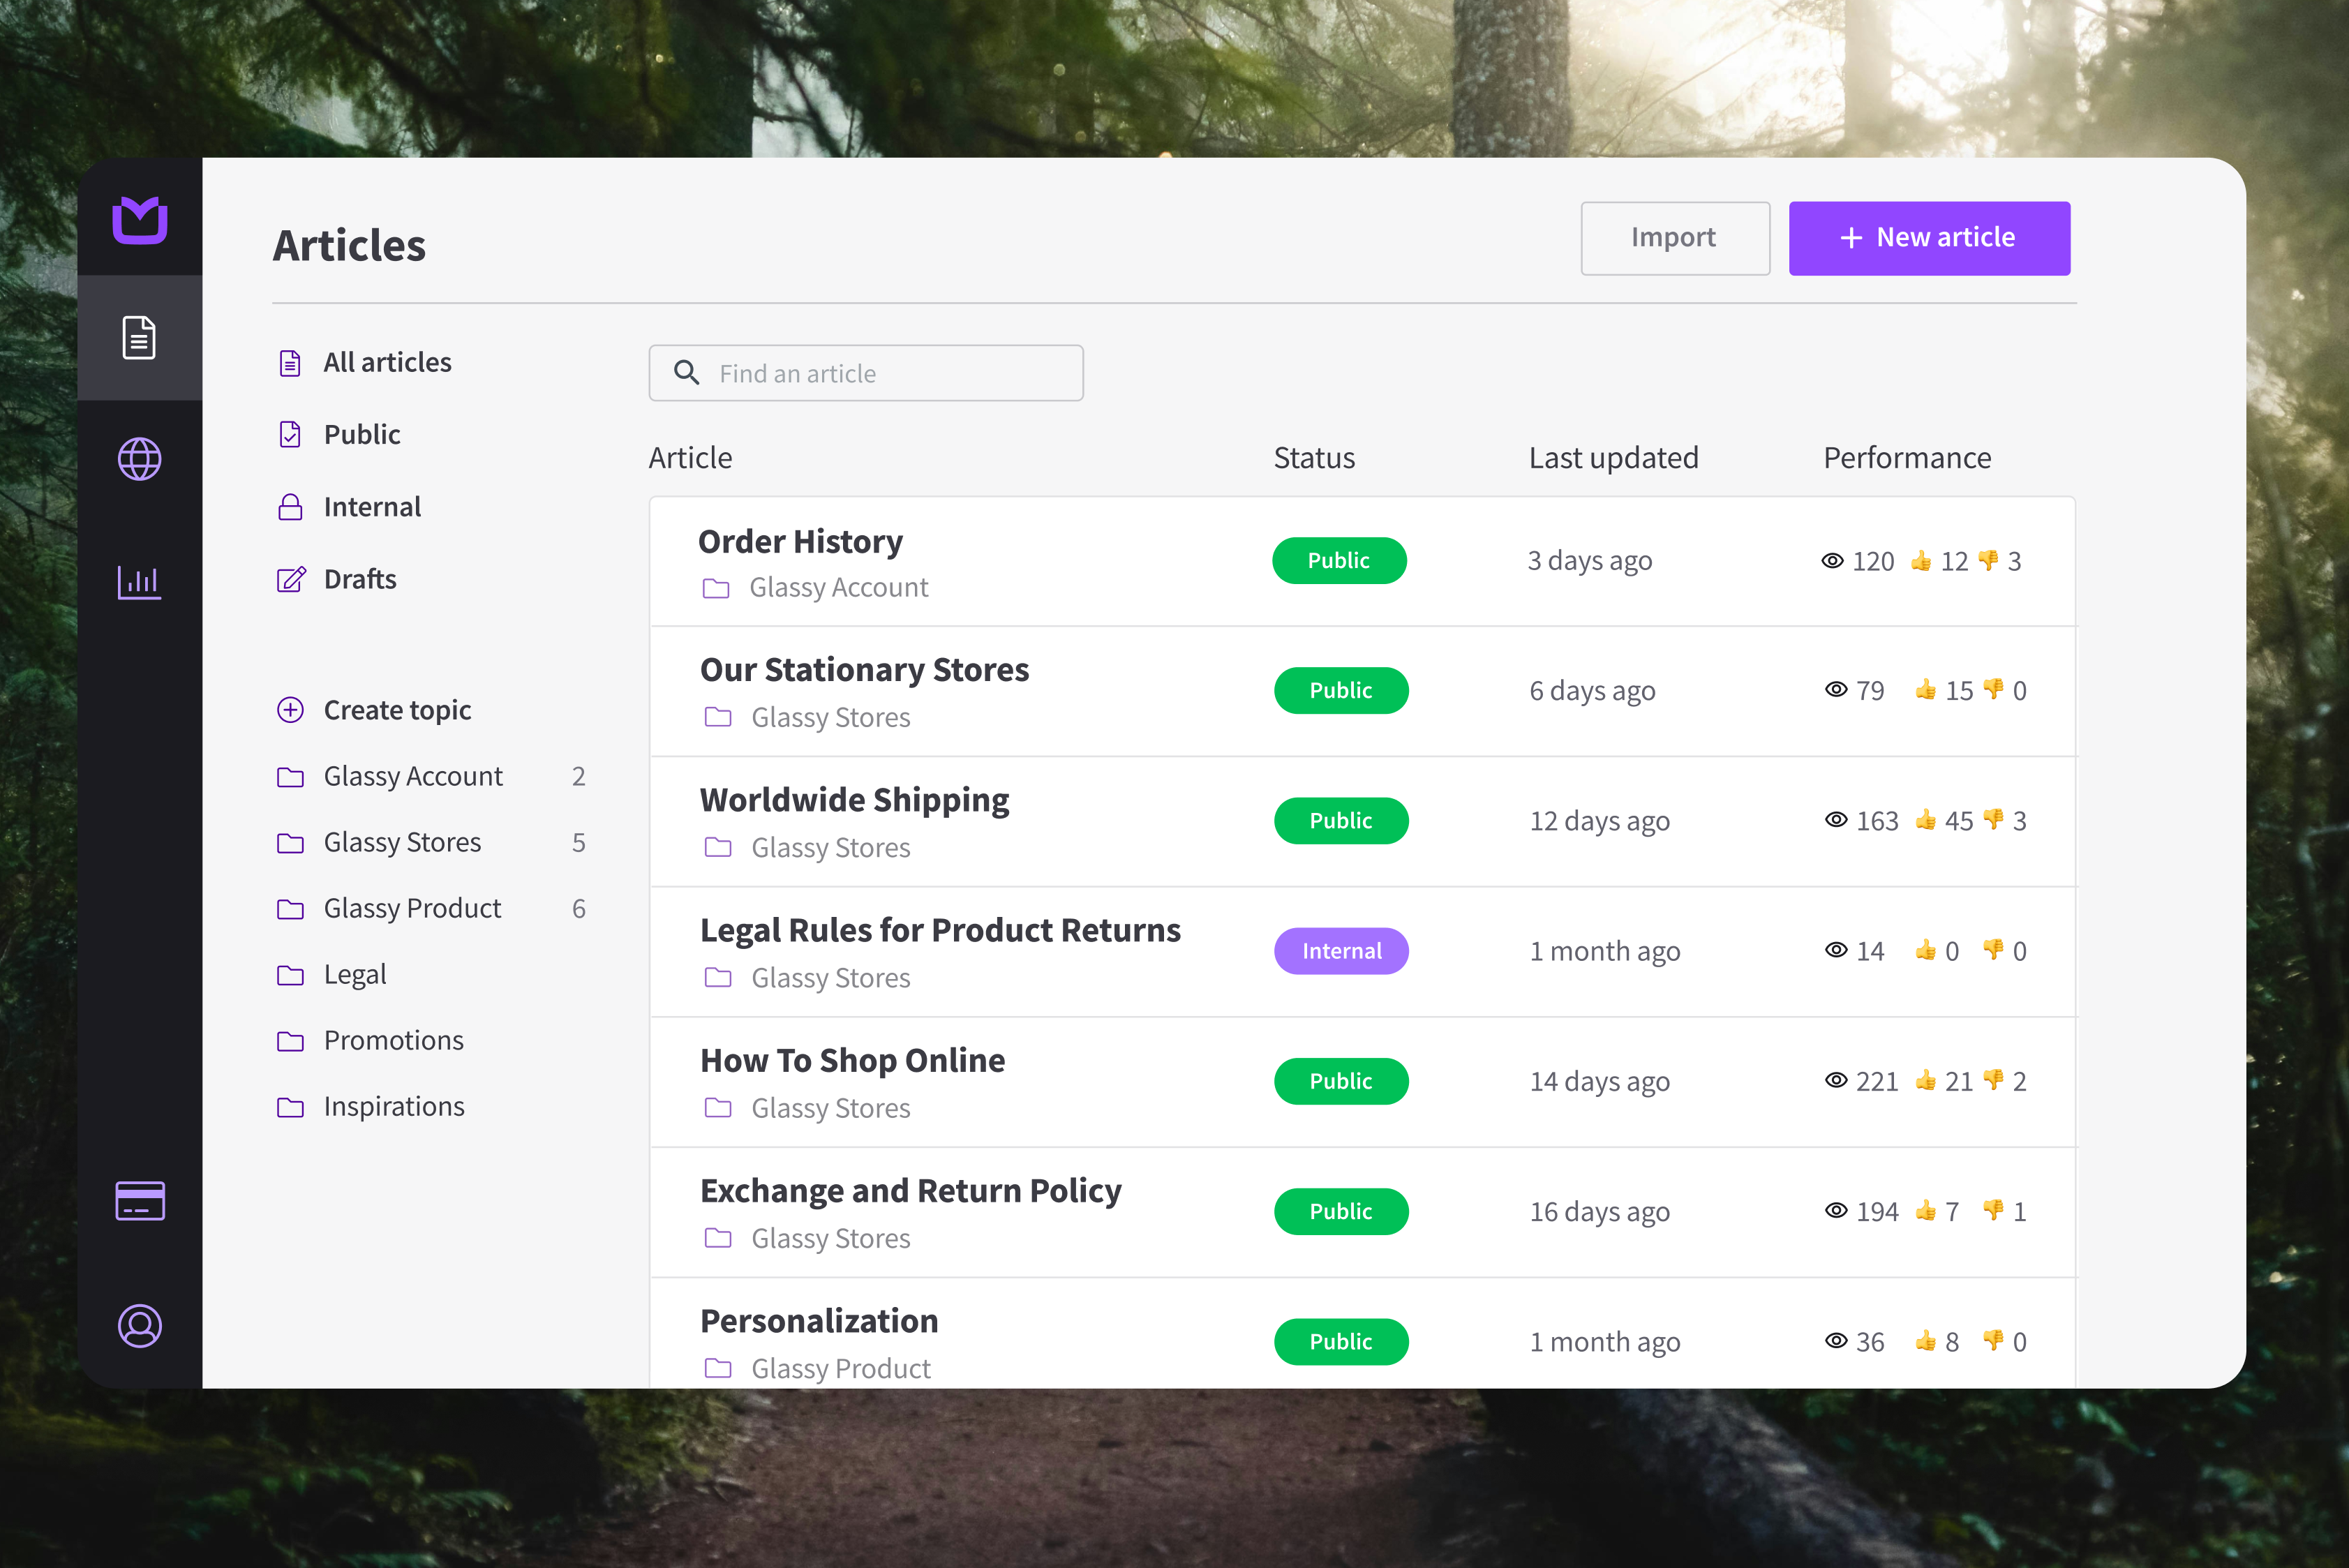Click the pencil edit icon beside Drafts
This screenshot has width=2349, height=1568.
tap(291, 579)
